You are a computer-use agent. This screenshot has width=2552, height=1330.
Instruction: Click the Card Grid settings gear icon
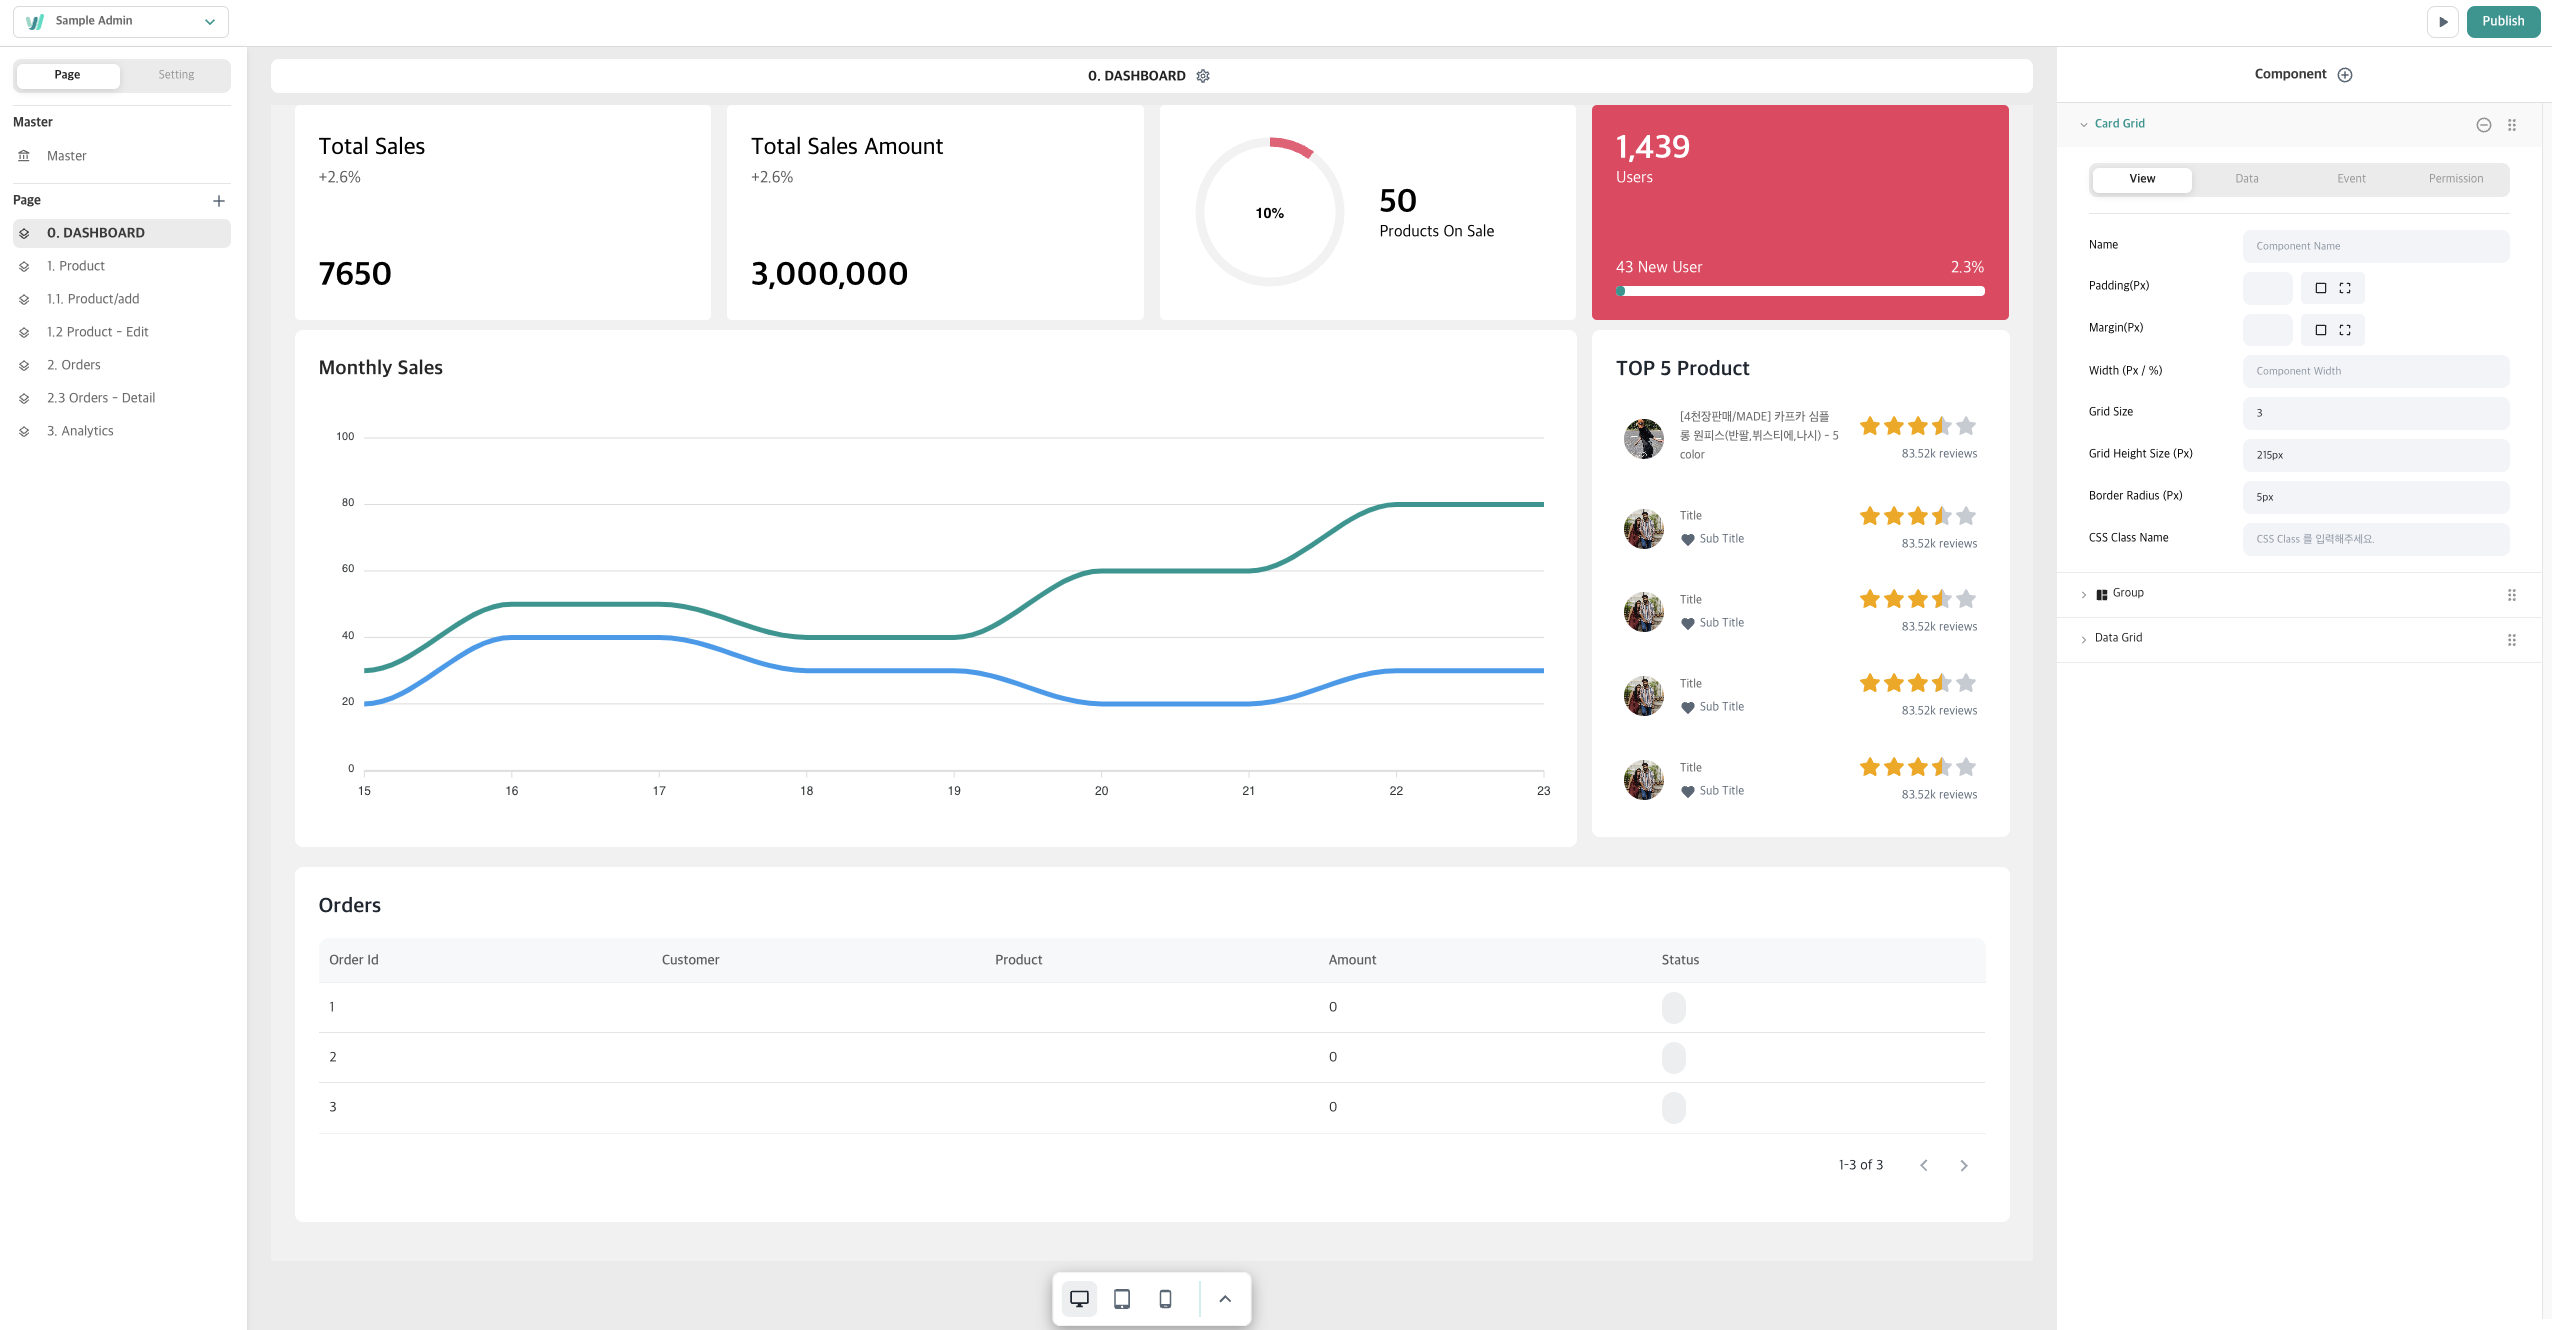(2483, 123)
